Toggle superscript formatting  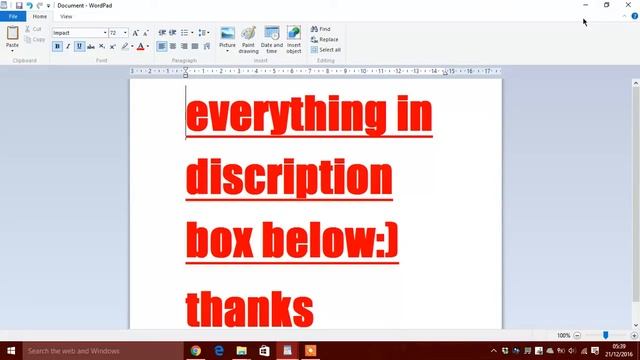[113, 47]
